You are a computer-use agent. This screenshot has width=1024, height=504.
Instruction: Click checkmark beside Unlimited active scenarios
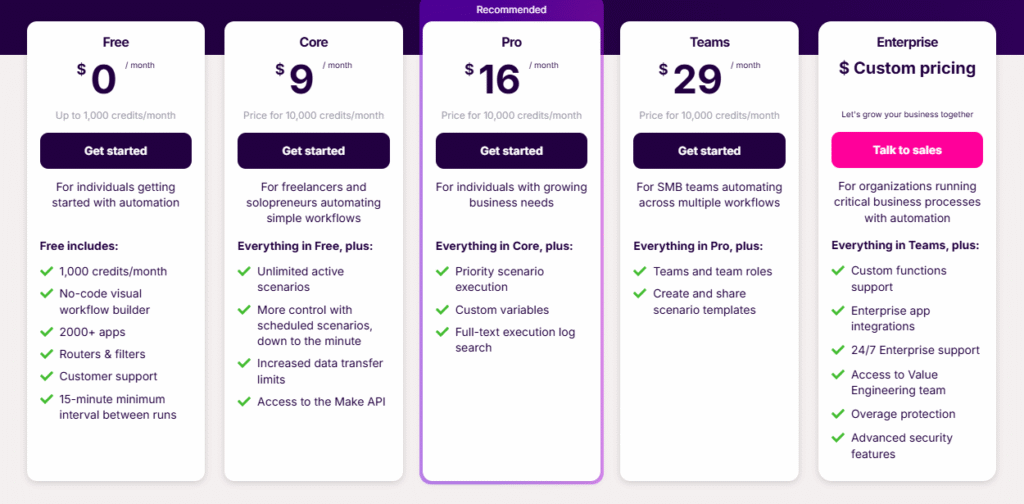coord(244,271)
